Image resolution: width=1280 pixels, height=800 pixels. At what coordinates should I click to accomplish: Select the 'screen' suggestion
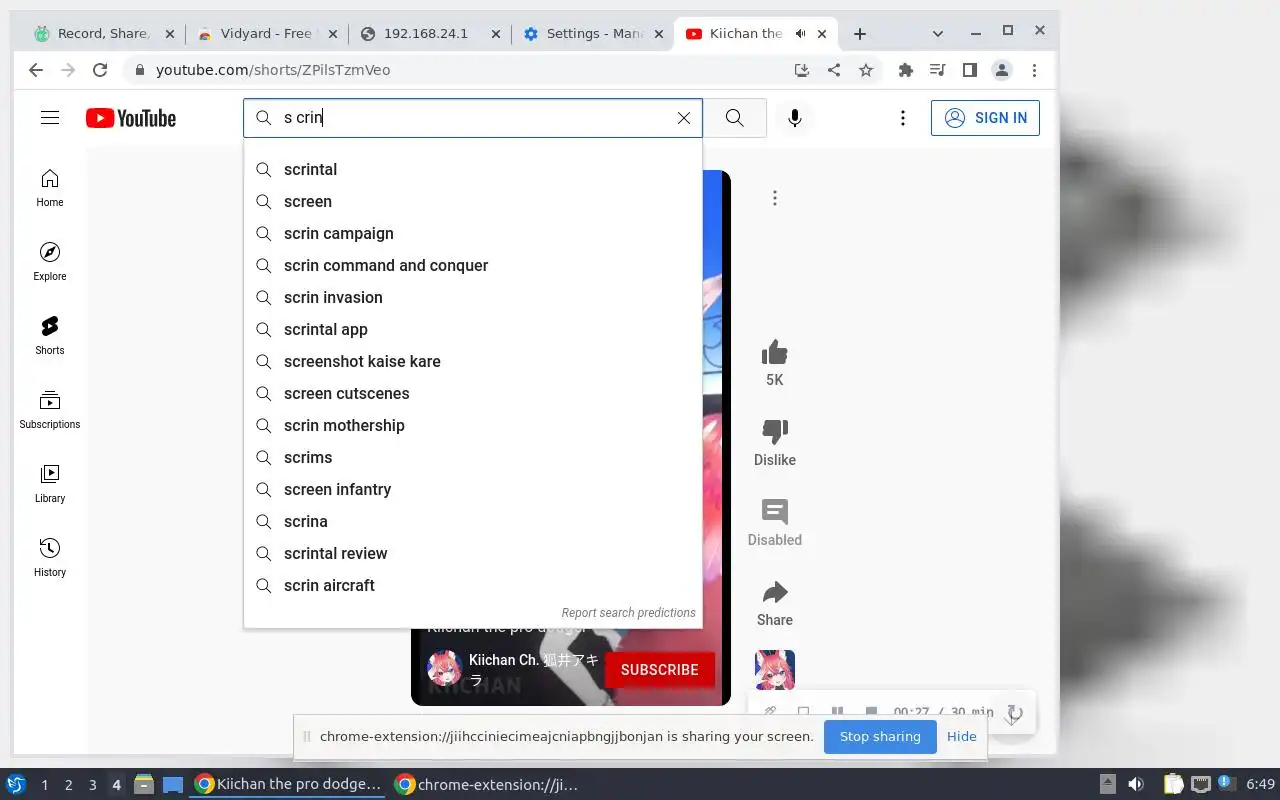pyautogui.click(x=473, y=202)
